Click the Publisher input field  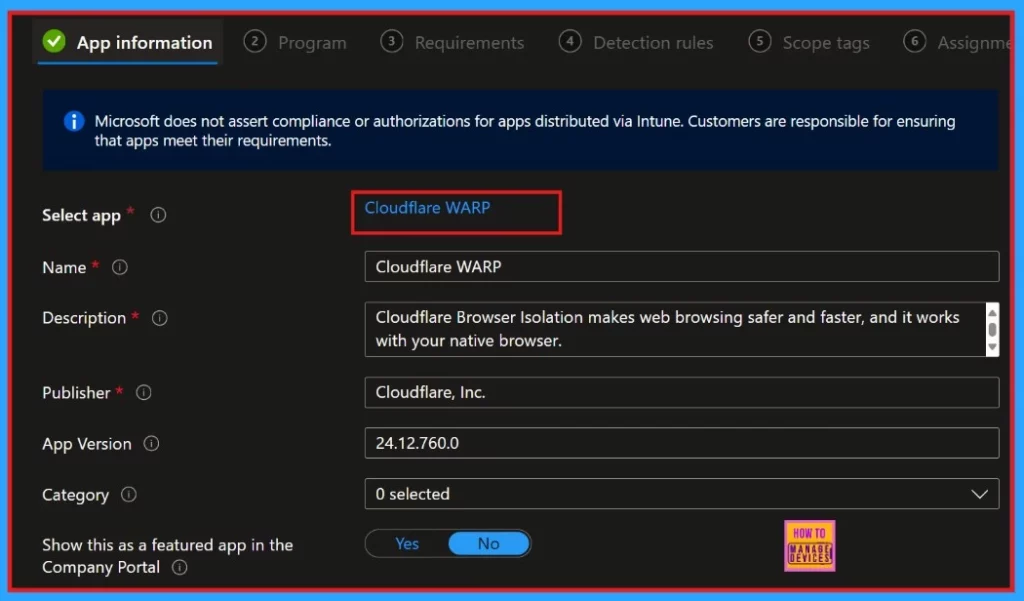pos(682,393)
